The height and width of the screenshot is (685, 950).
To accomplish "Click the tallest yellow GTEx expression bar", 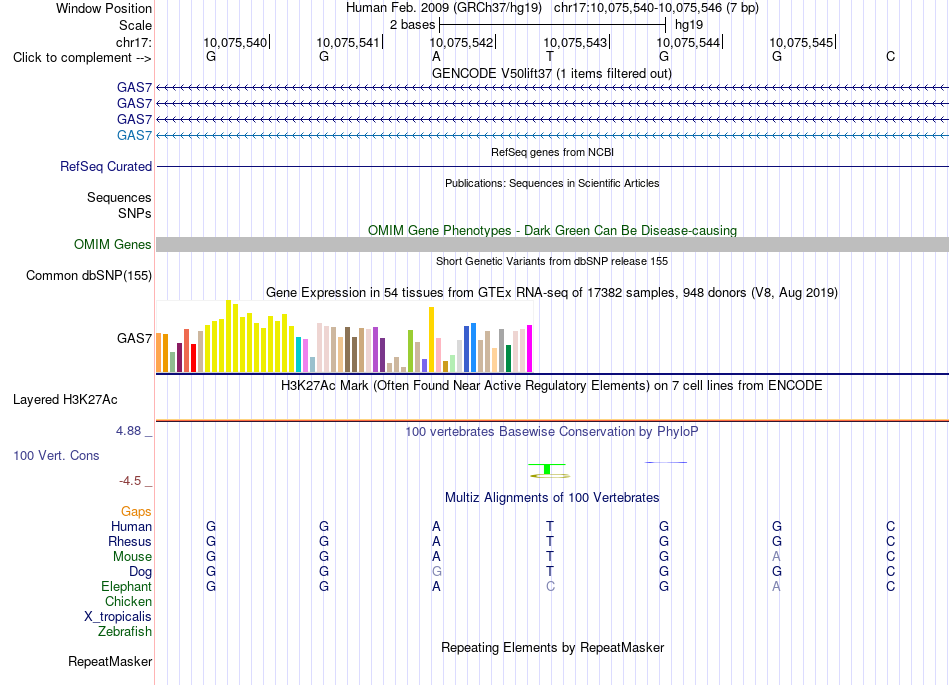I will 228,336.
